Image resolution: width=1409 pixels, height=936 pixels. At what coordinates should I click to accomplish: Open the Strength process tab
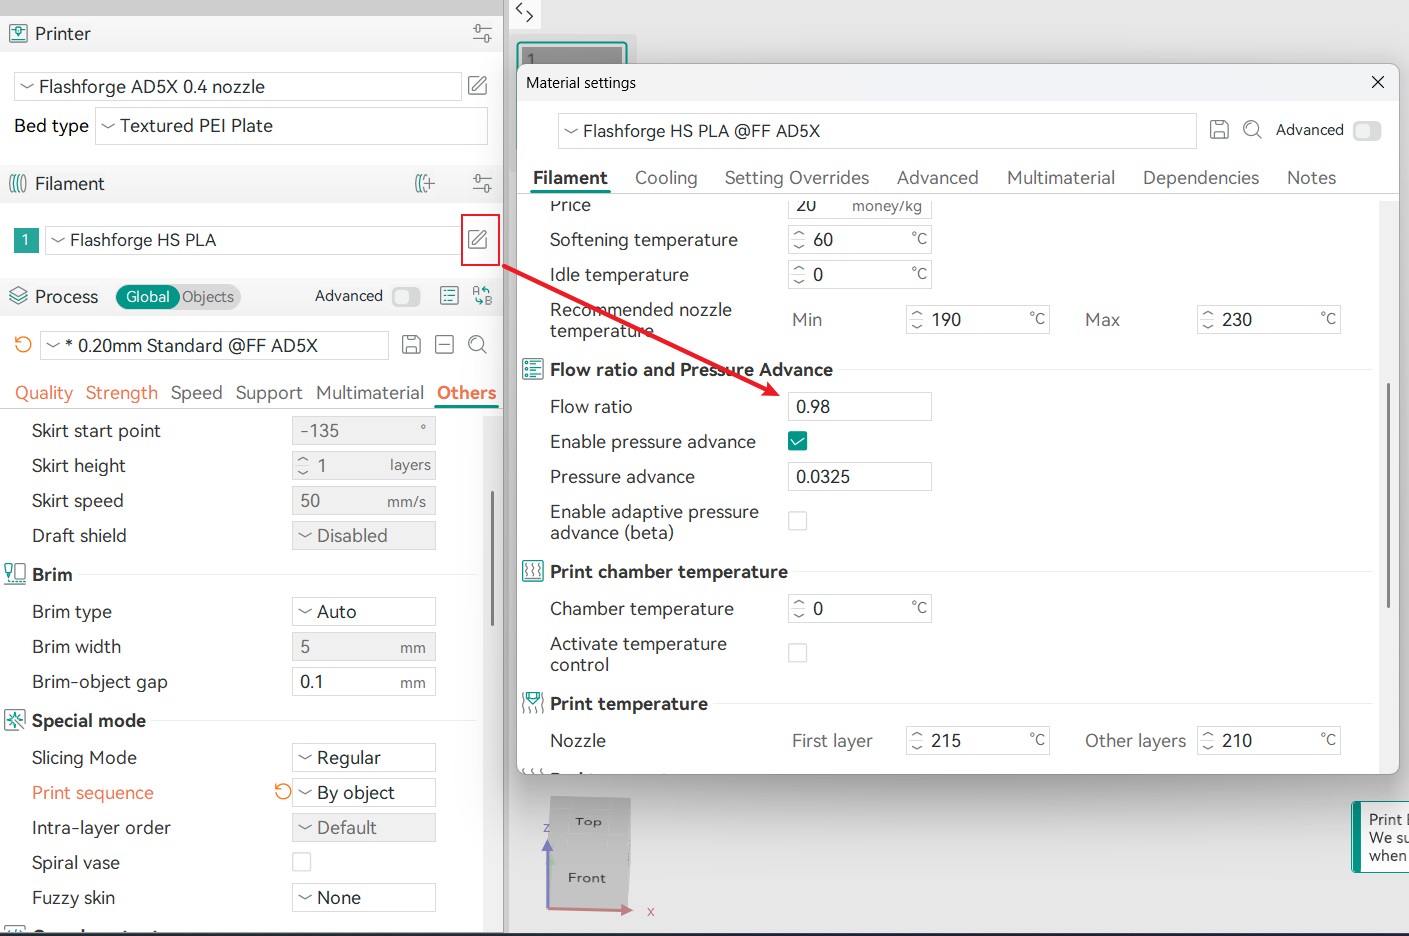121,393
